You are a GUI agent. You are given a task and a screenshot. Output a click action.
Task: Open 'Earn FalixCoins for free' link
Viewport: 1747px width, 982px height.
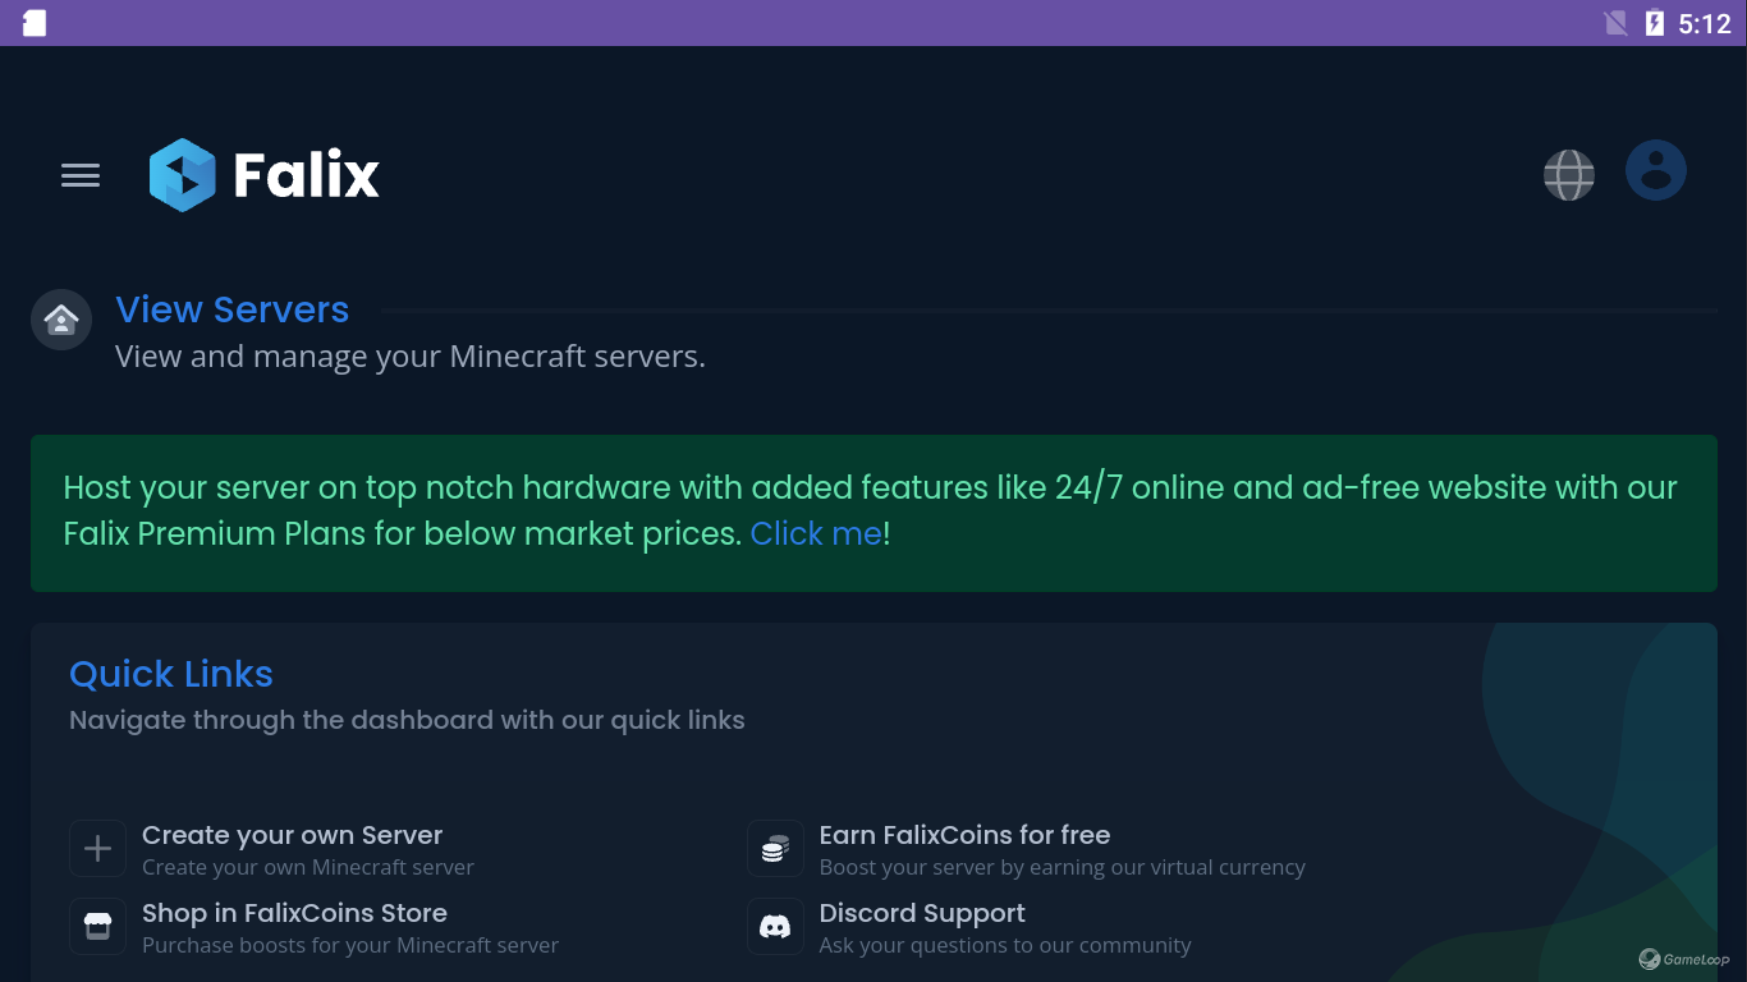[x=964, y=835]
